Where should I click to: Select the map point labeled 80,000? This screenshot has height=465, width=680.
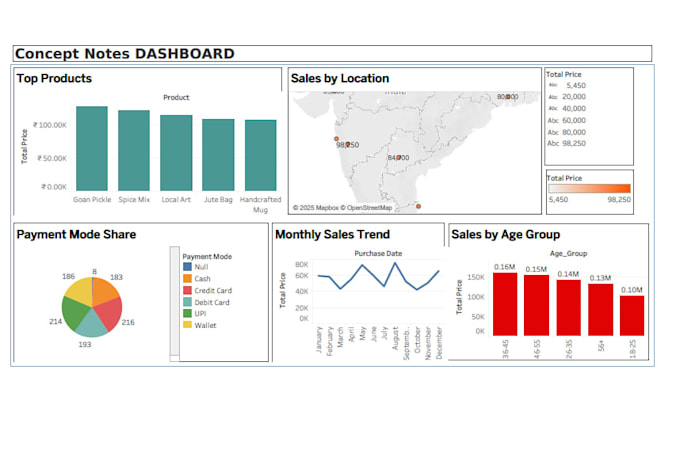[508, 97]
